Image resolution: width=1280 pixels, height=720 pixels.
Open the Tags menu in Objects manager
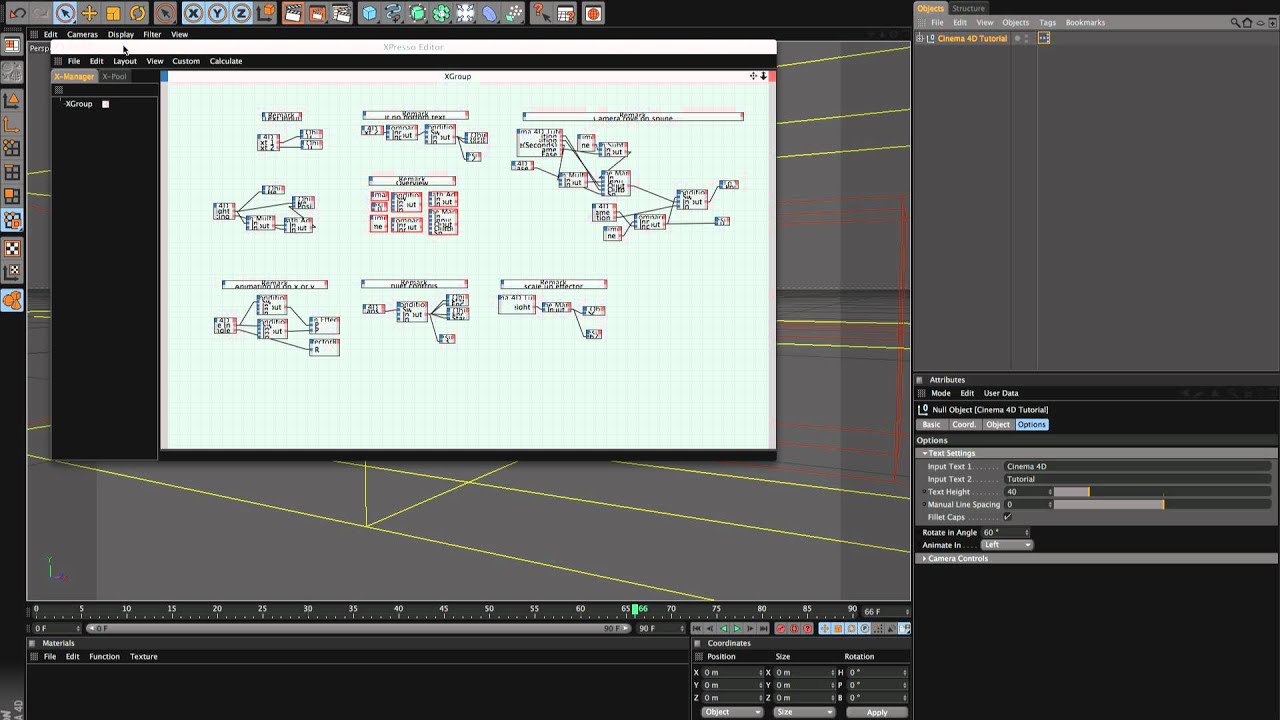pyautogui.click(x=1047, y=22)
